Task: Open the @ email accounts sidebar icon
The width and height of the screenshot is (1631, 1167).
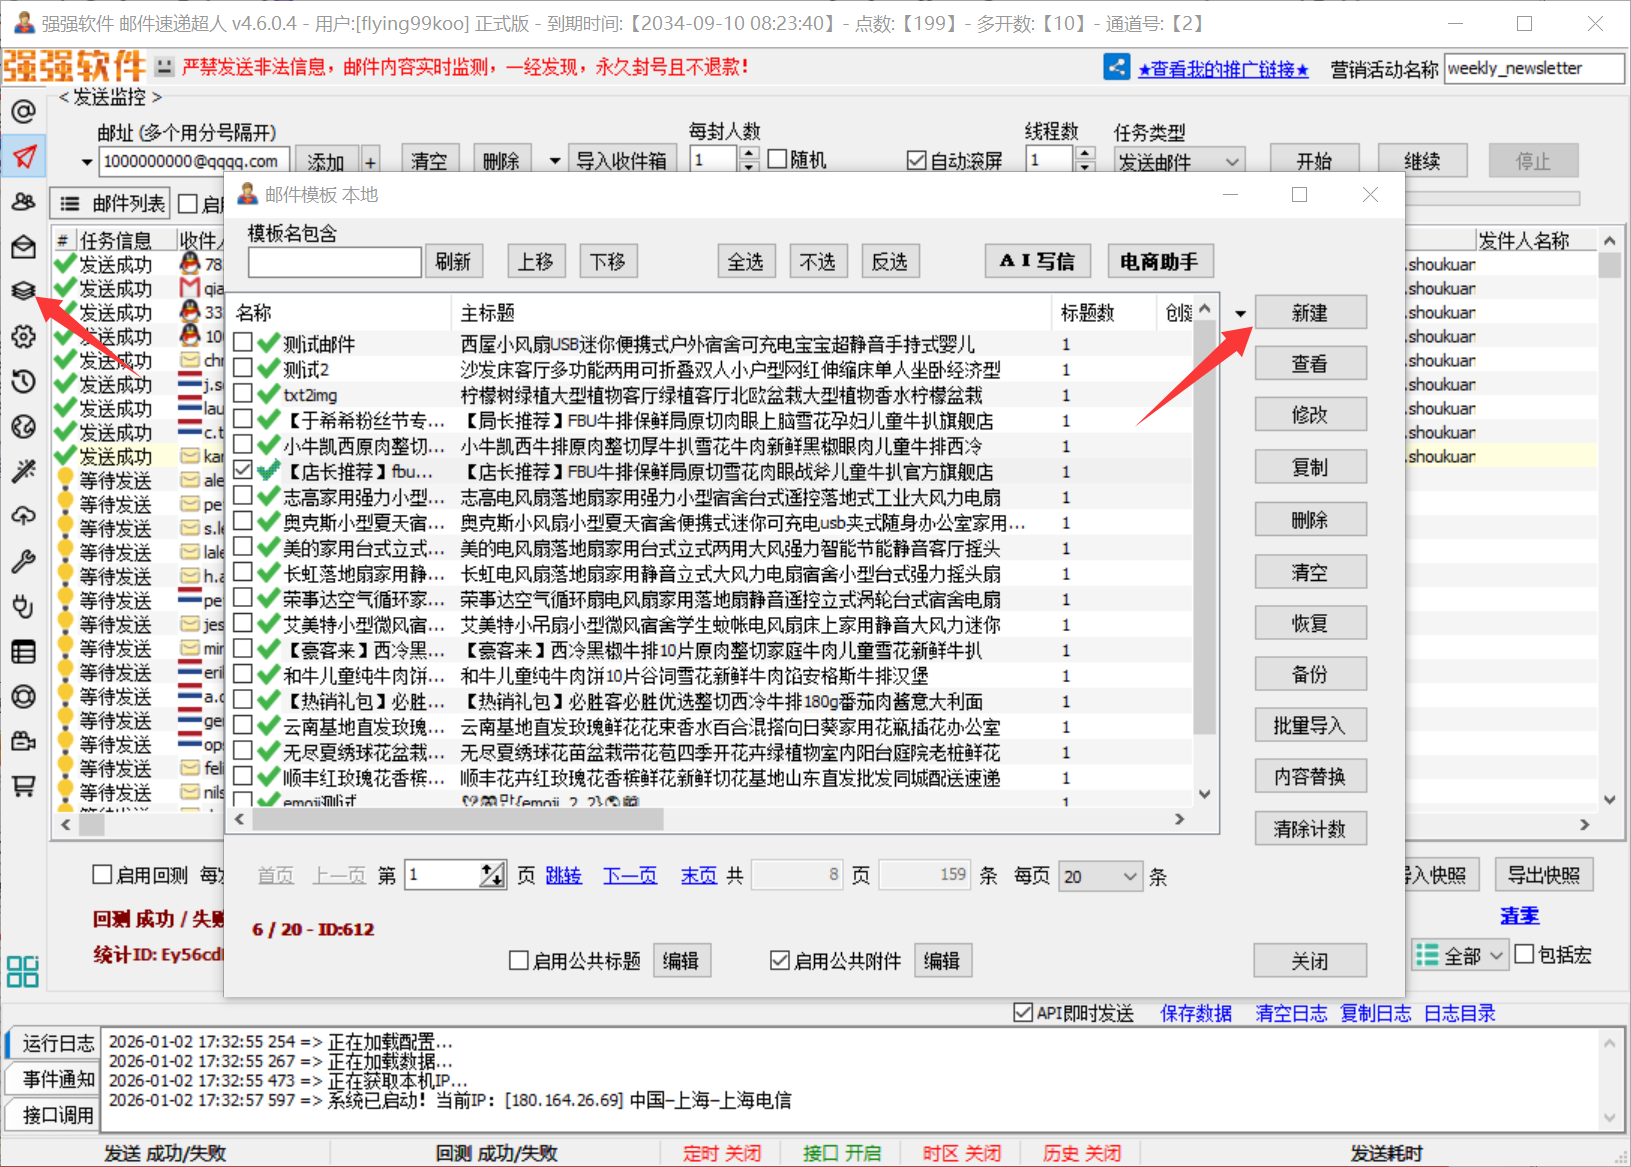Action: (23, 111)
